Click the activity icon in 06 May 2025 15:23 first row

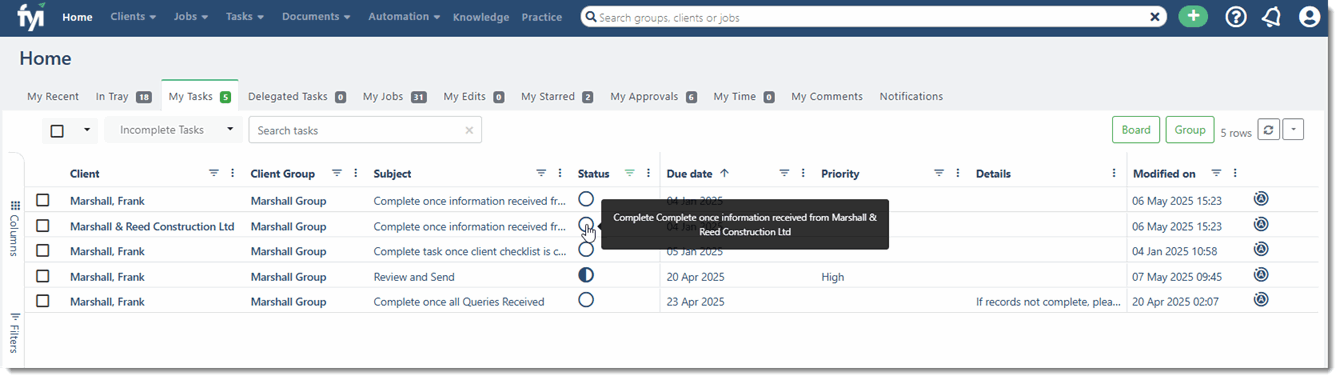pyautogui.click(x=1261, y=199)
